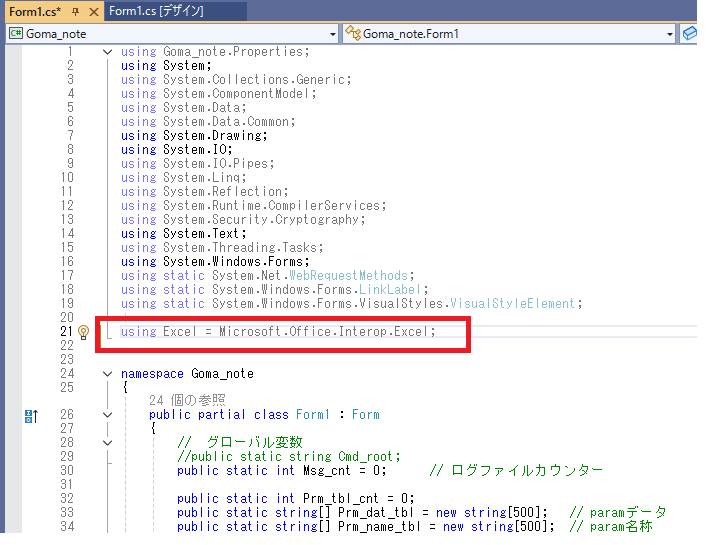The image size is (707, 545).
Task: Click the 'using Excel' line of code
Action: coord(278,332)
